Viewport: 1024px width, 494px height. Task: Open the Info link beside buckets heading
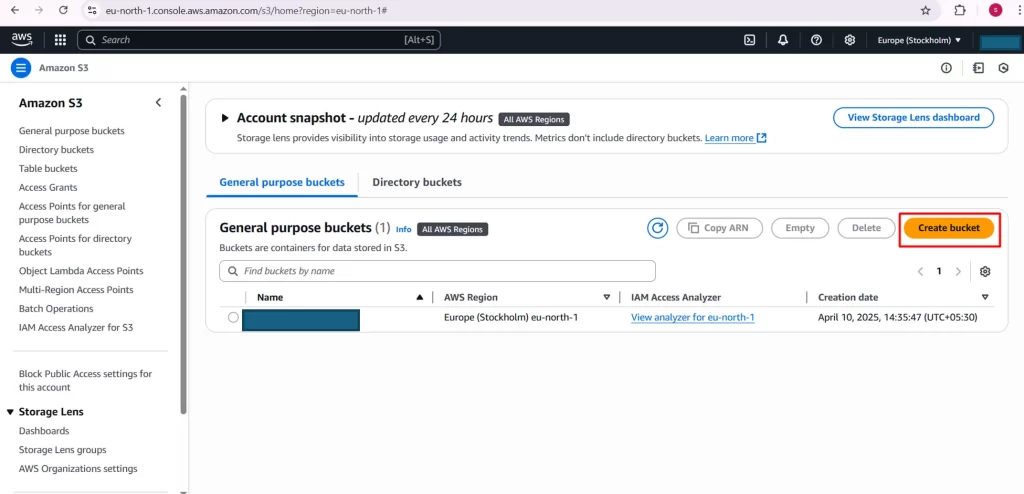404,229
